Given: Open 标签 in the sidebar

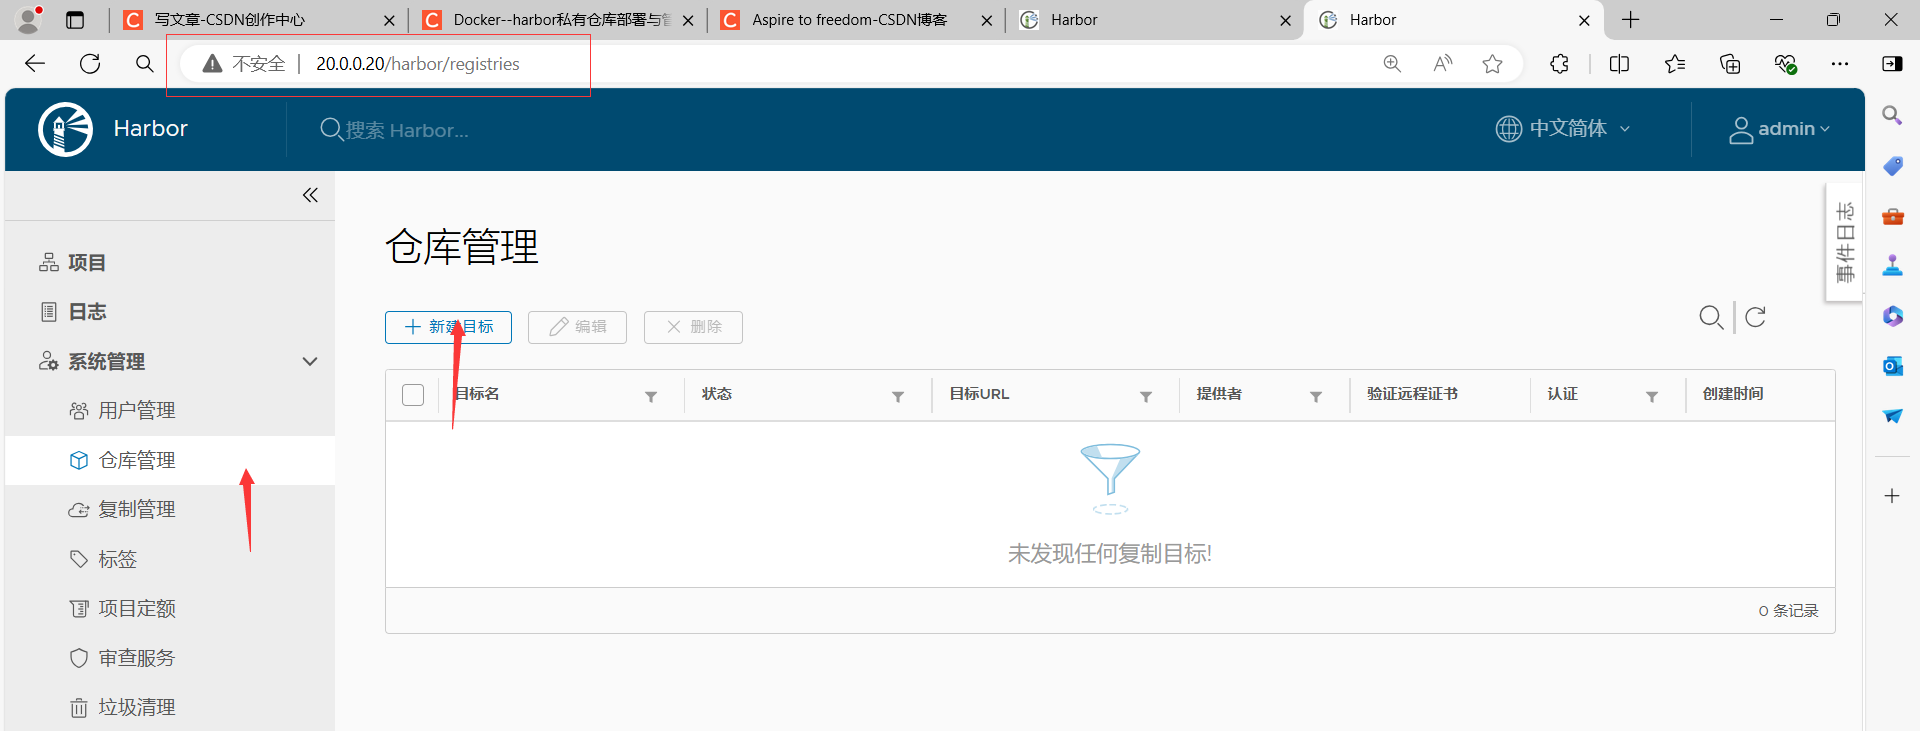Looking at the screenshot, I should [x=117, y=559].
